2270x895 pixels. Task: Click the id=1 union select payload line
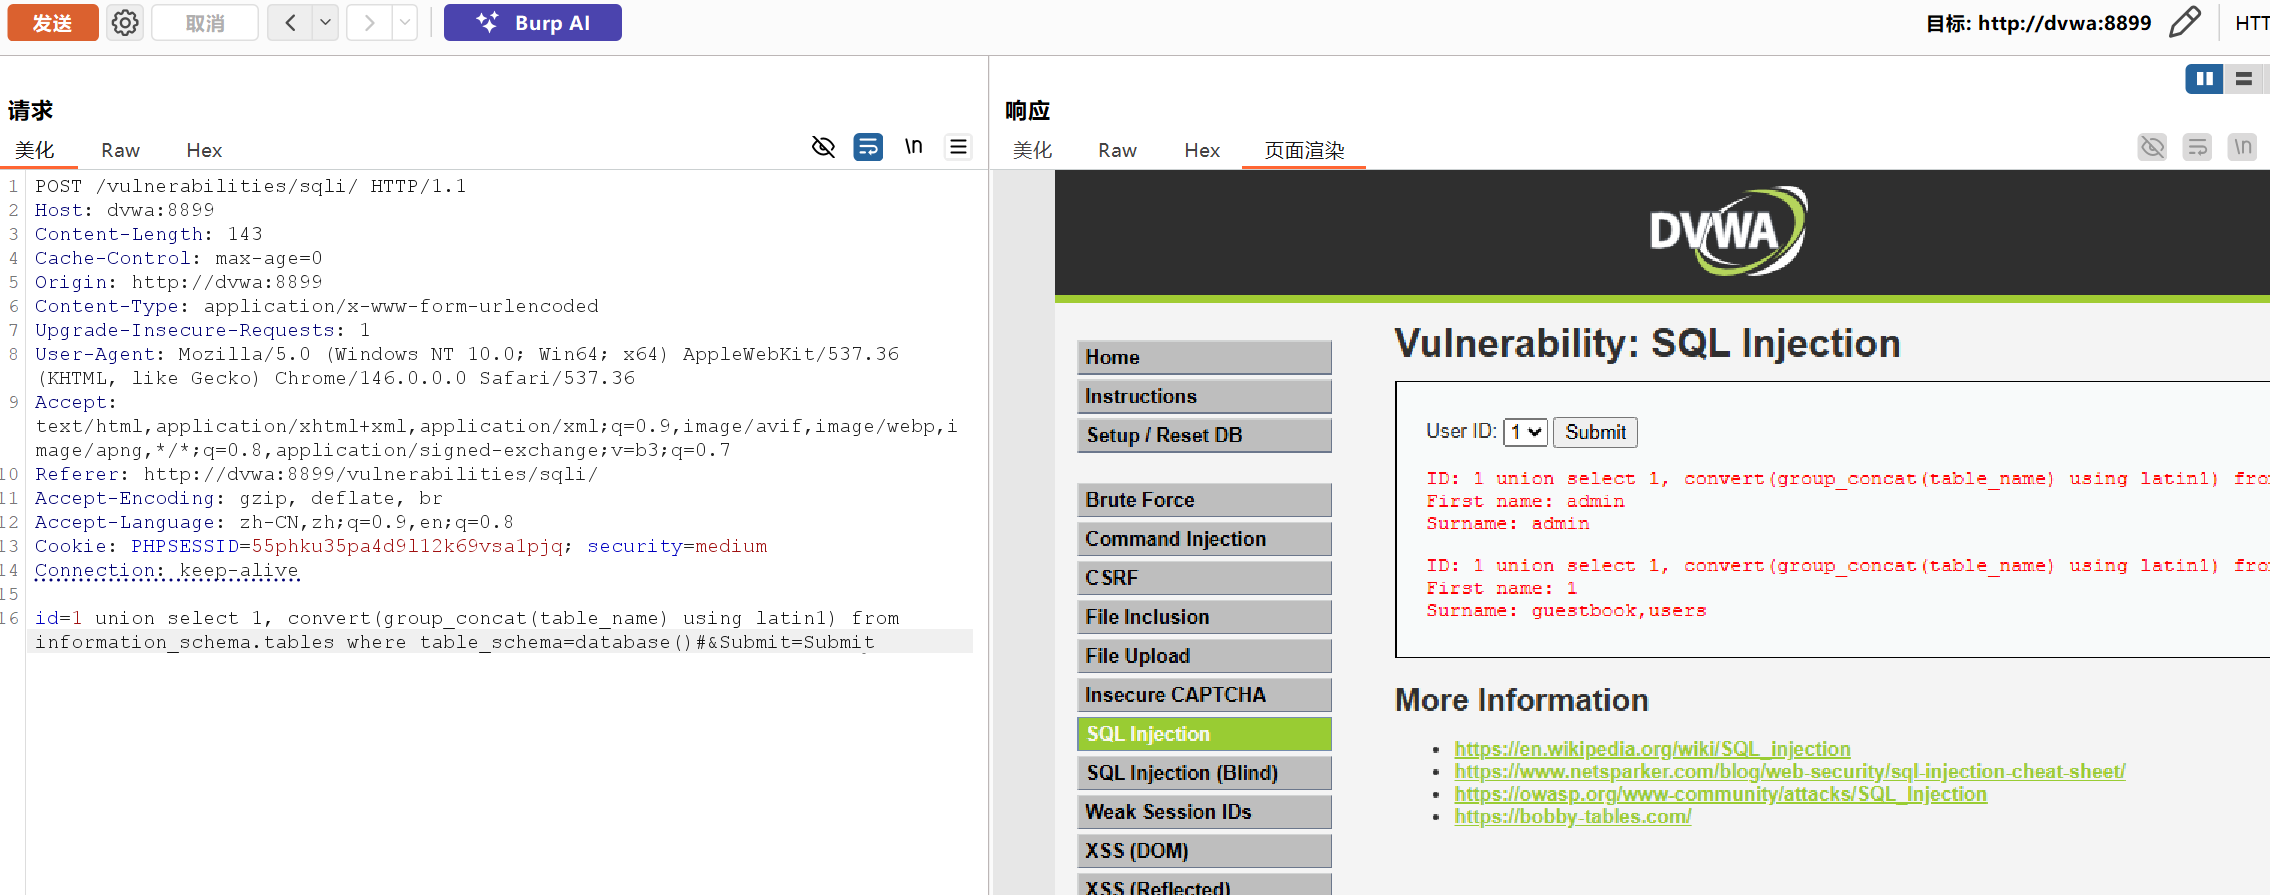(x=467, y=630)
